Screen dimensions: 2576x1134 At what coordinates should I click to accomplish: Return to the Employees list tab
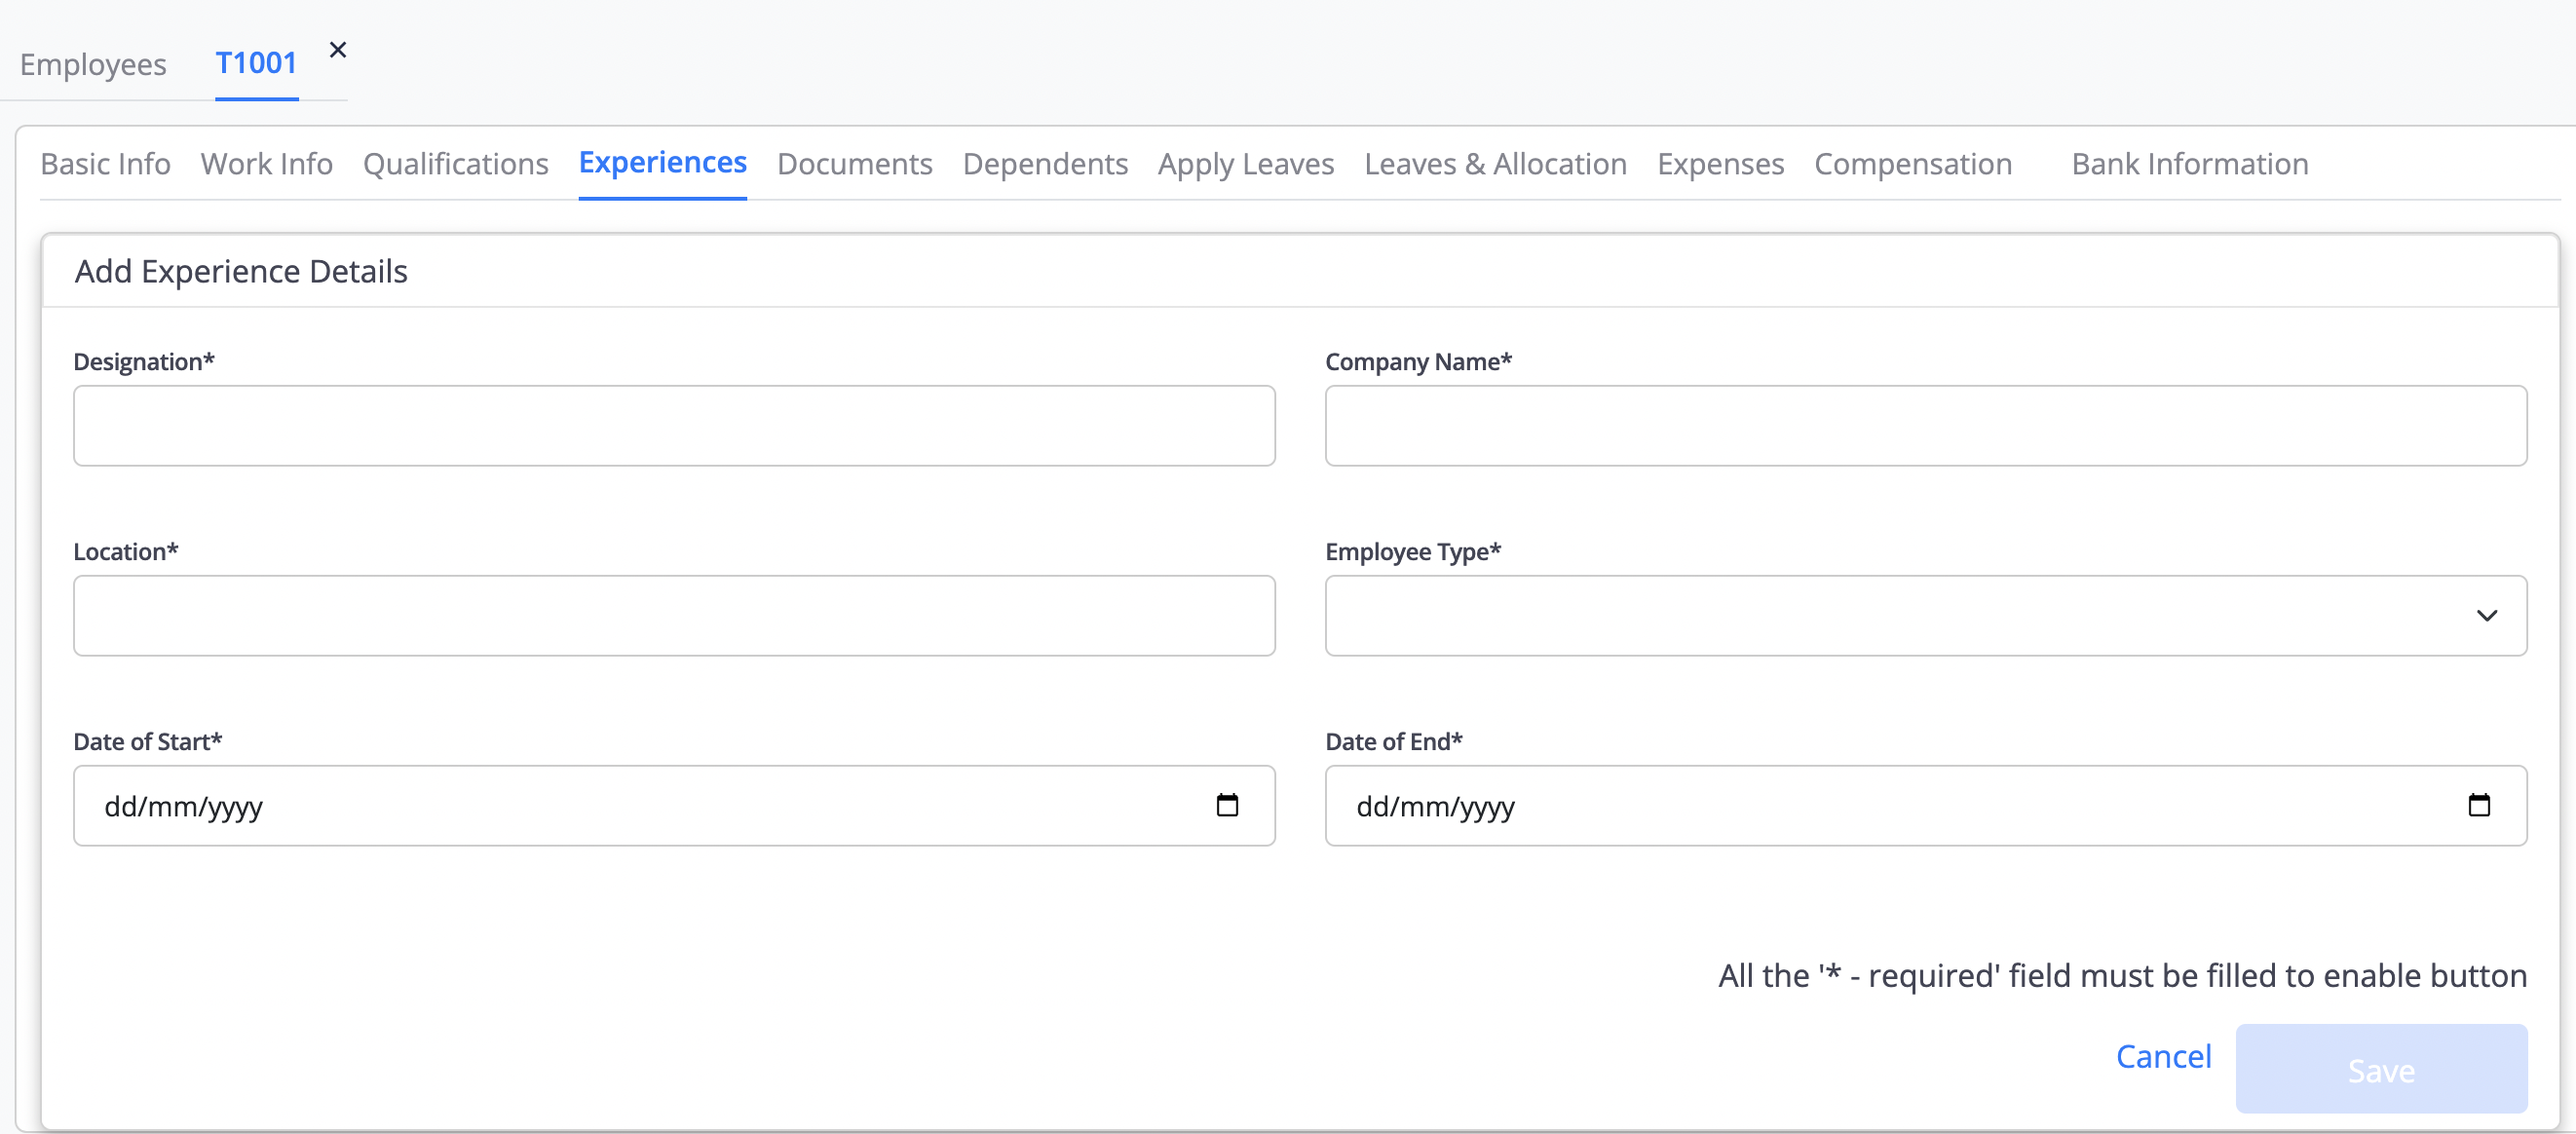pos(93,64)
